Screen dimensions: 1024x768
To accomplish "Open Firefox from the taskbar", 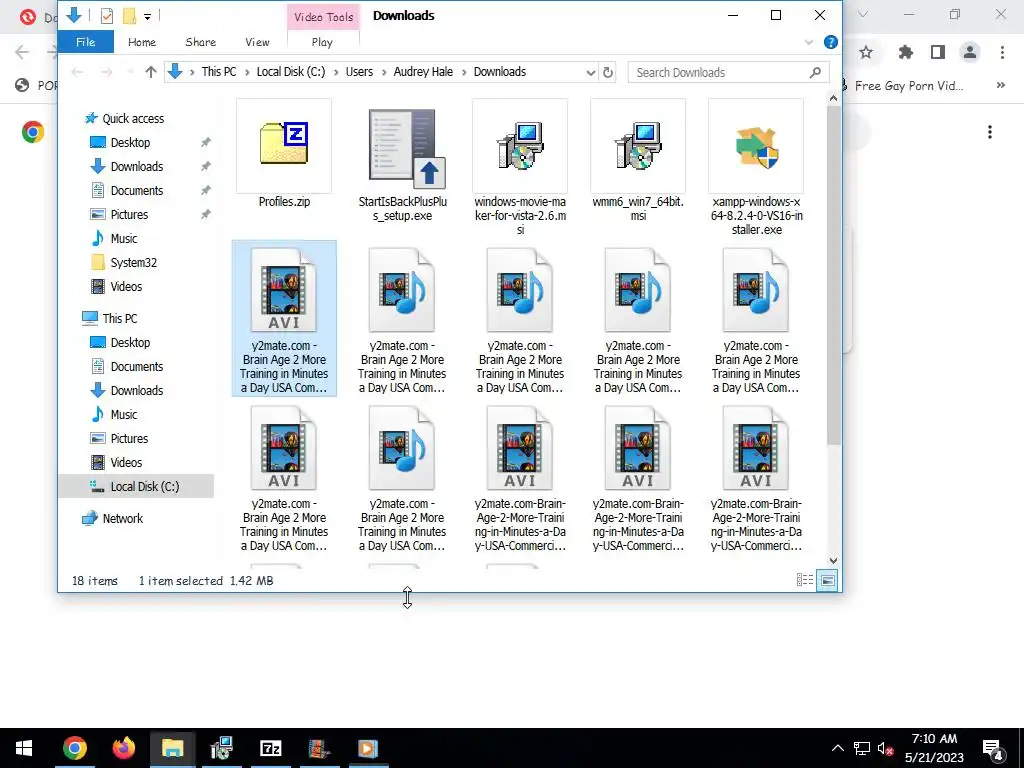I will coord(123,748).
